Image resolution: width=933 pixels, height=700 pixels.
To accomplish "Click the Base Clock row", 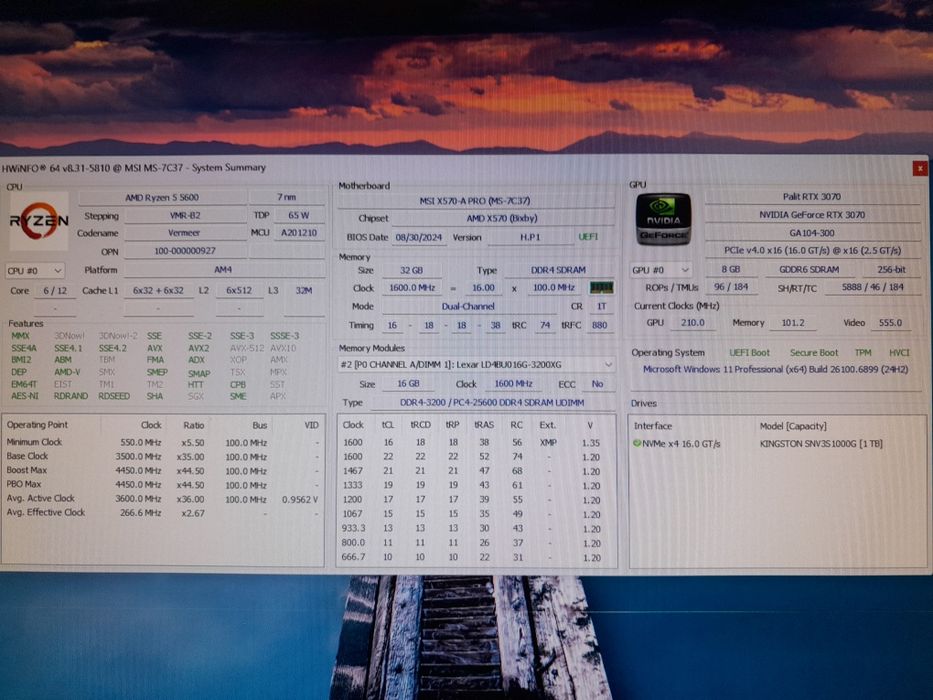I will 163,457.
